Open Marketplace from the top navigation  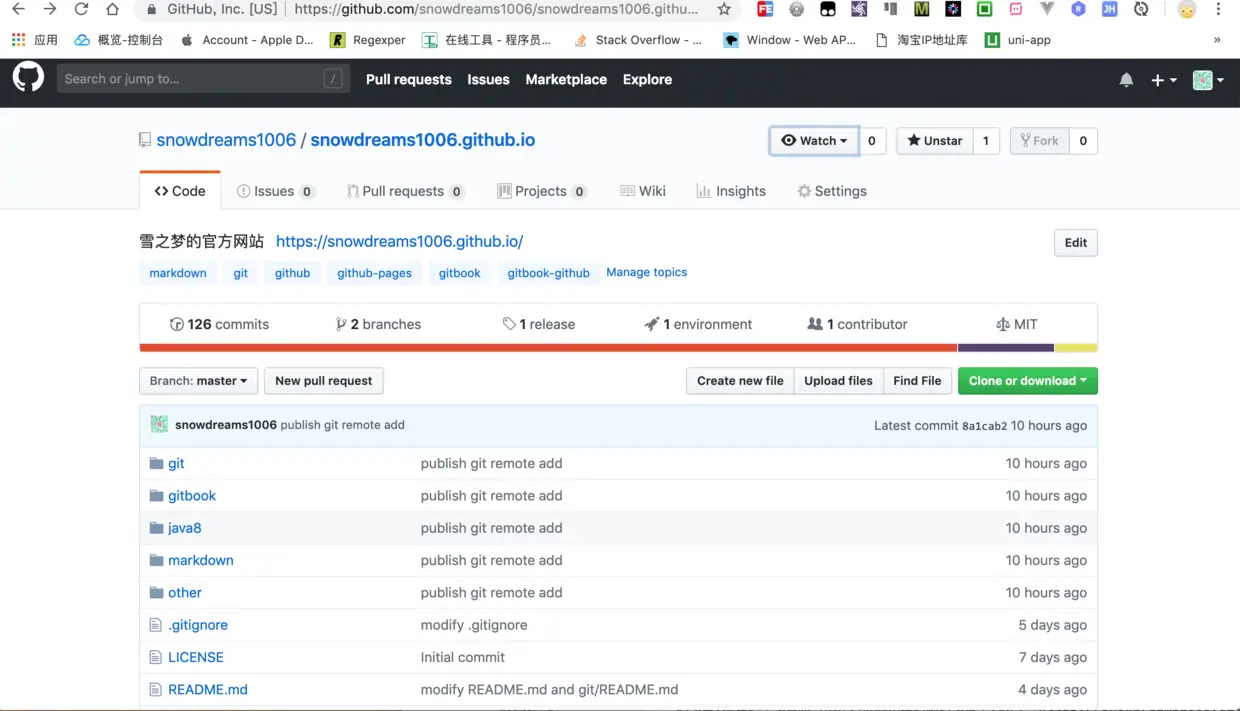pos(565,79)
